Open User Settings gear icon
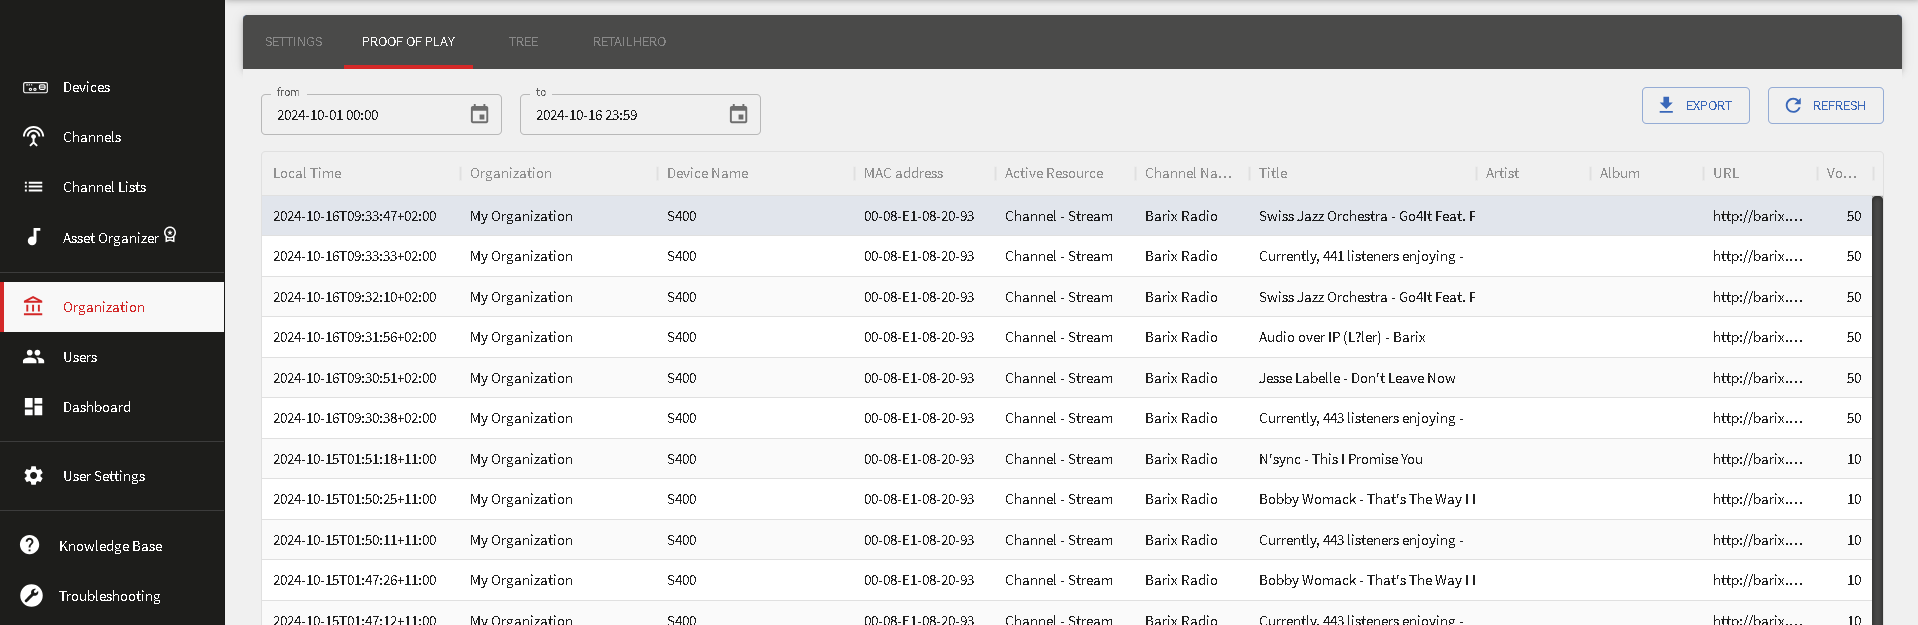 pos(34,476)
